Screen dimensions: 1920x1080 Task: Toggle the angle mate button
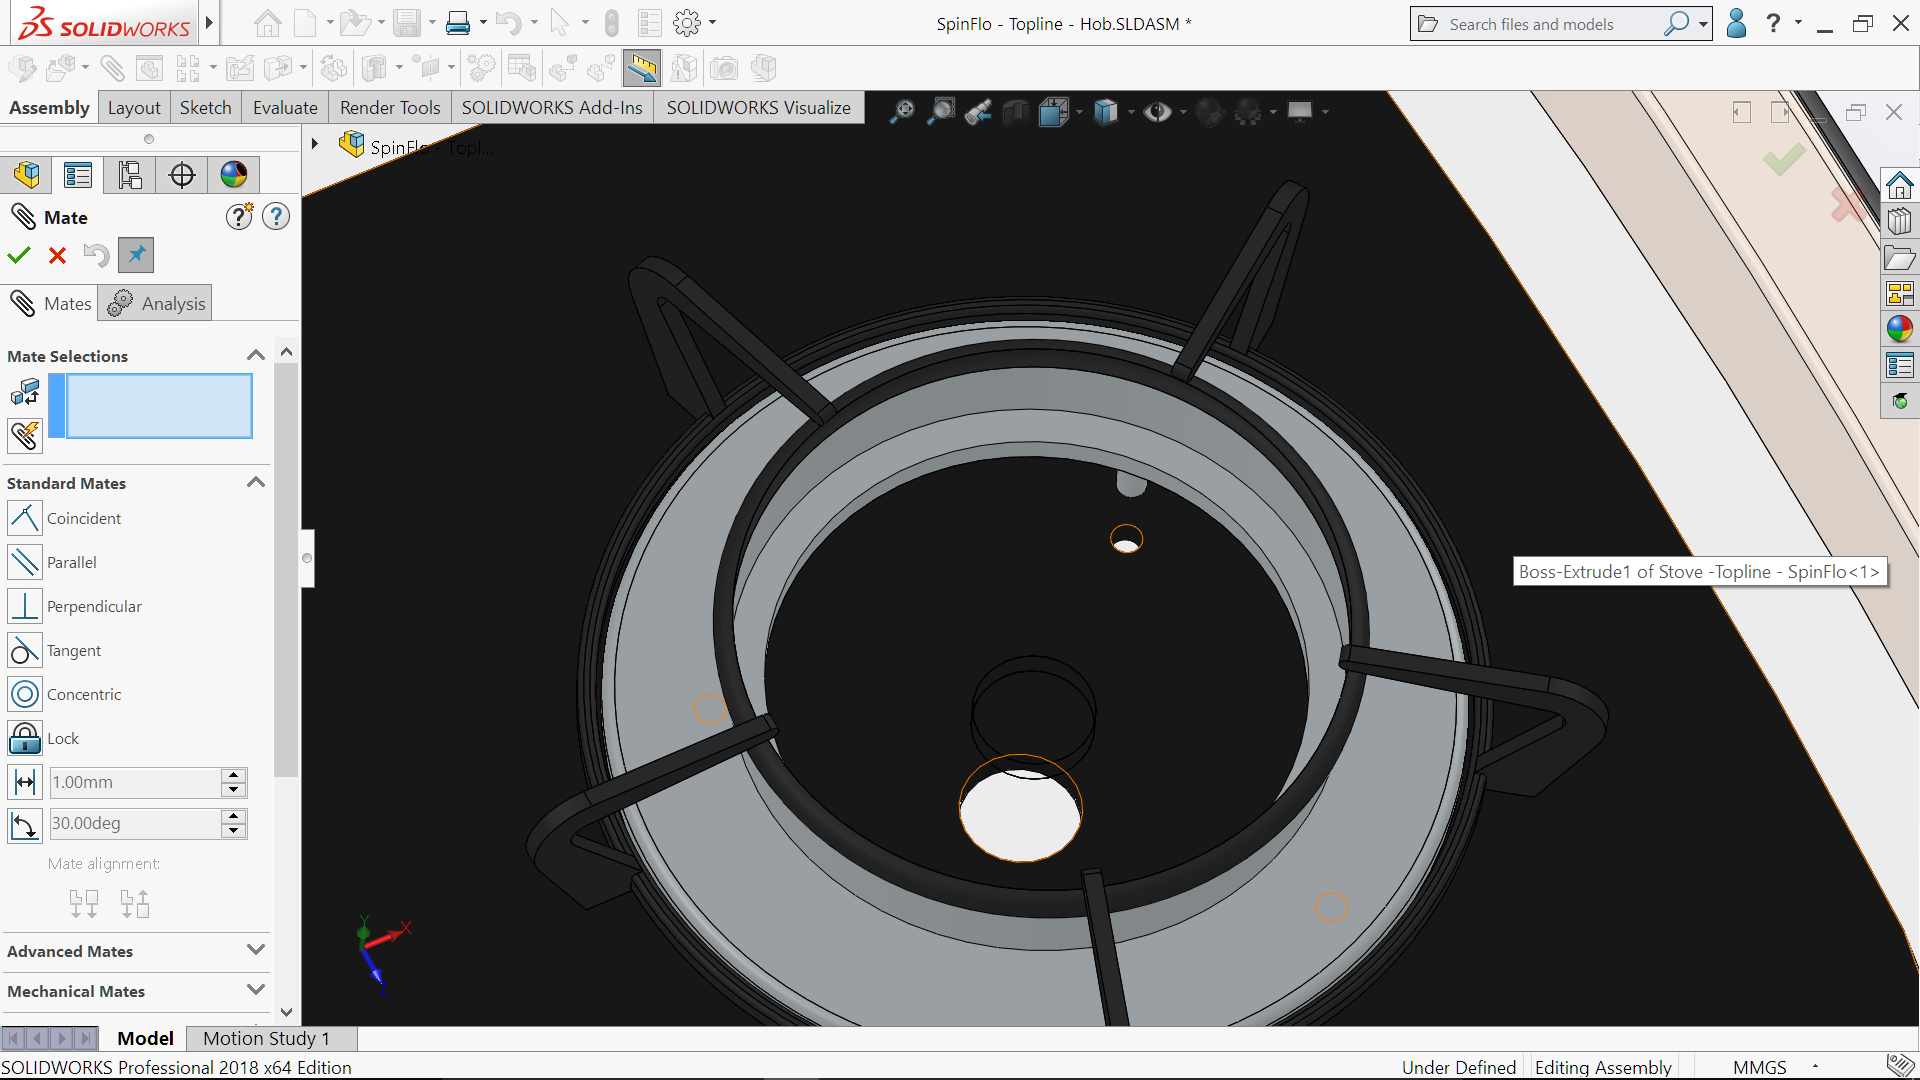[x=25, y=824]
